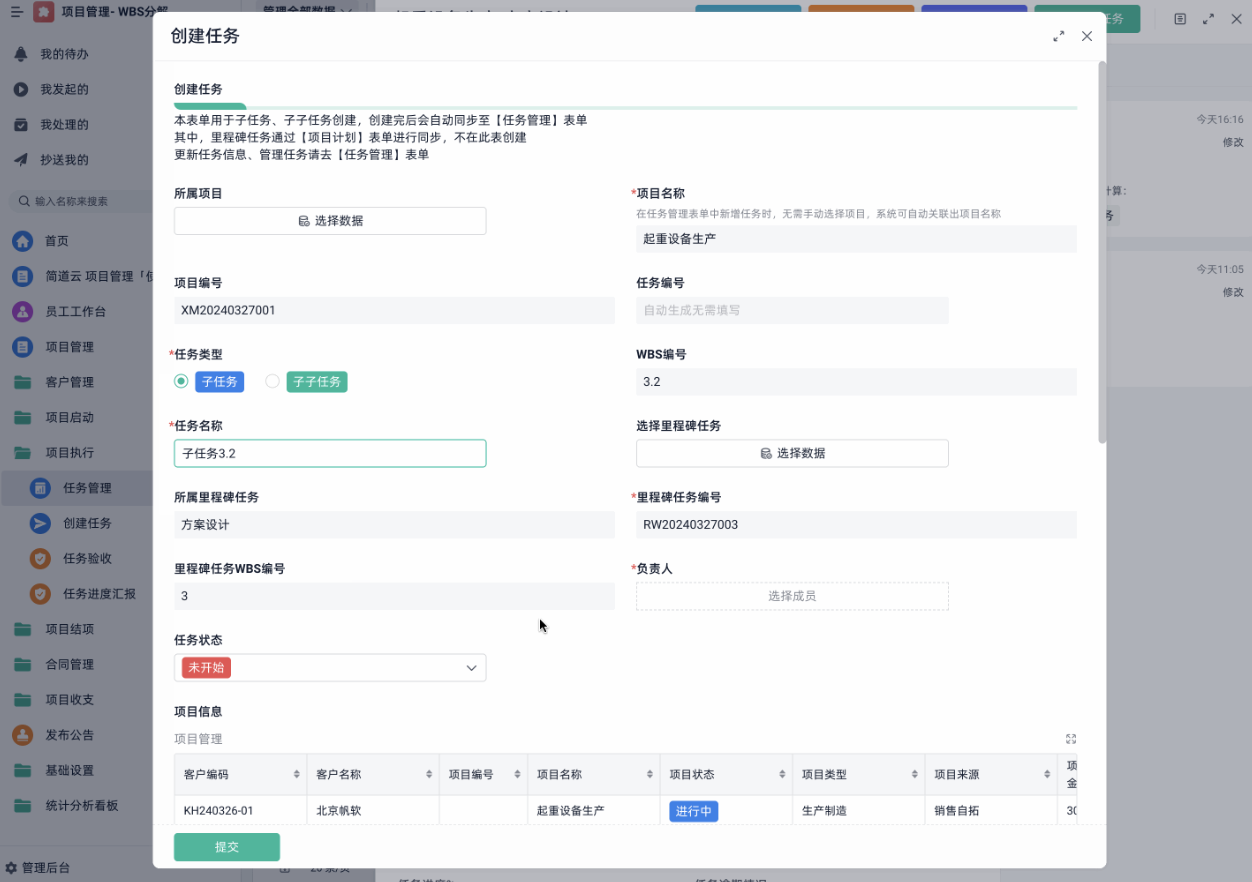
Task: Click 选择数据 button under 选择里程碑任务
Action: point(792,453)
